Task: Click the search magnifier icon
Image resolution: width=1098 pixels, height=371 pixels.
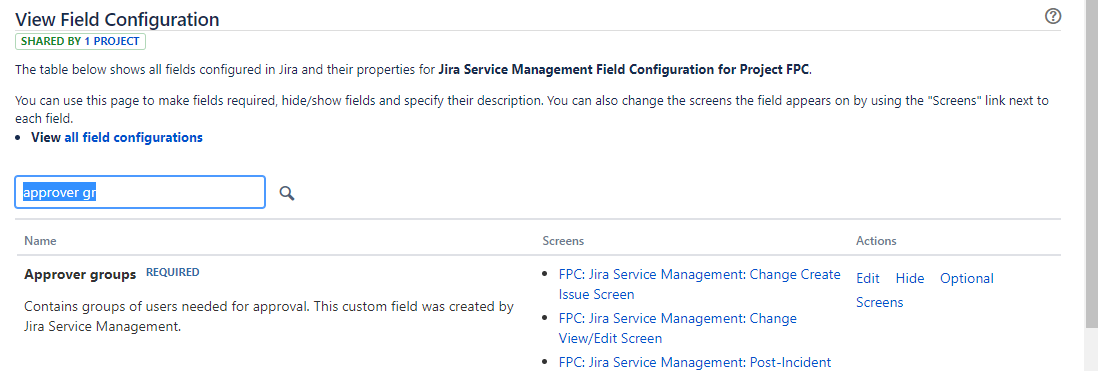Action: pos(286,193)
